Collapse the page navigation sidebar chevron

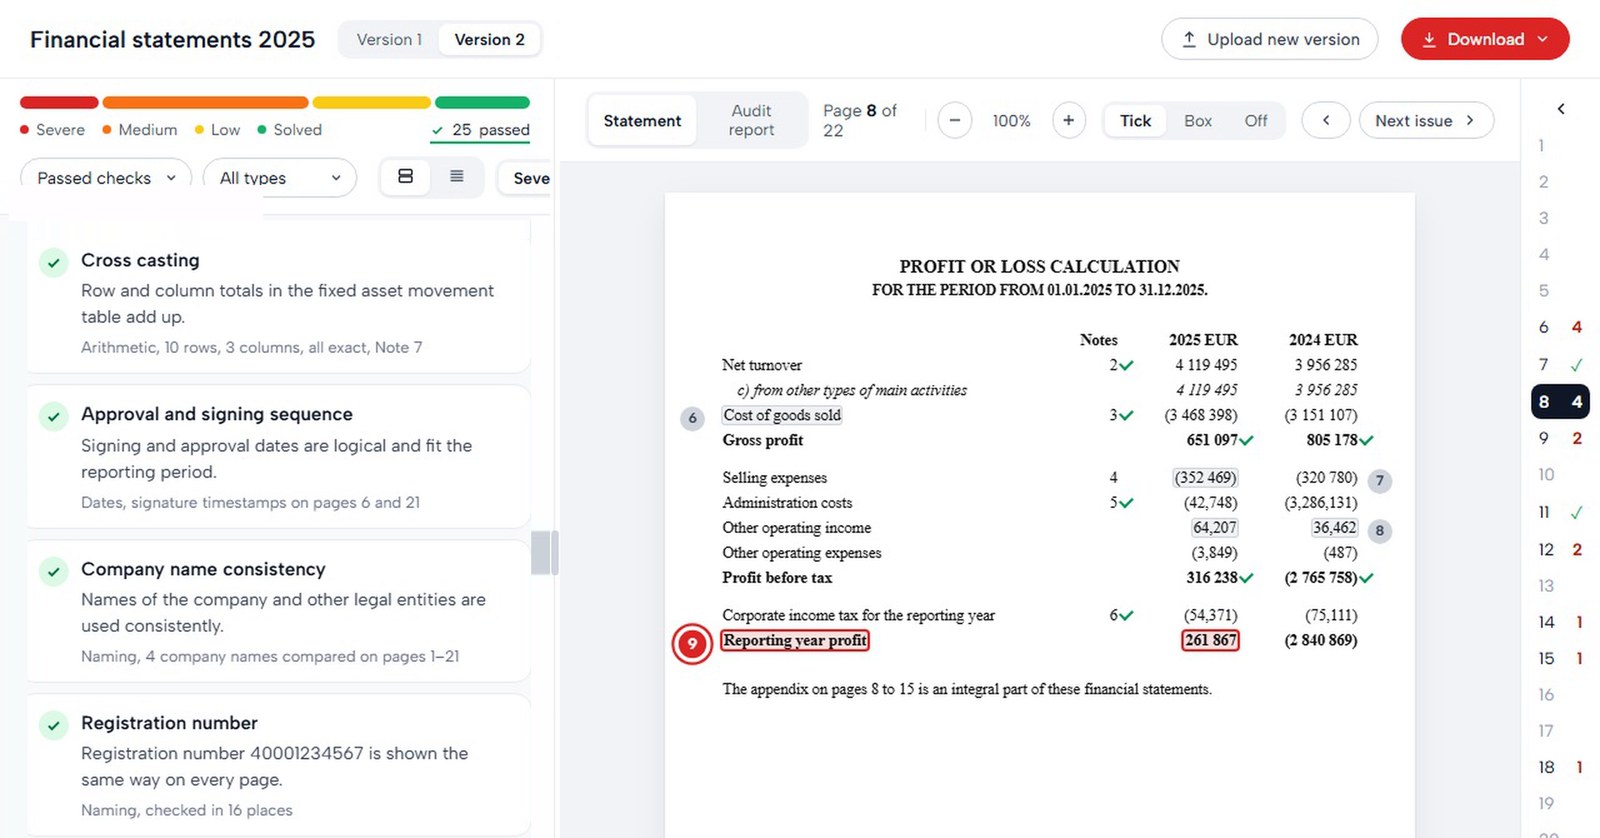point(1561,108)
